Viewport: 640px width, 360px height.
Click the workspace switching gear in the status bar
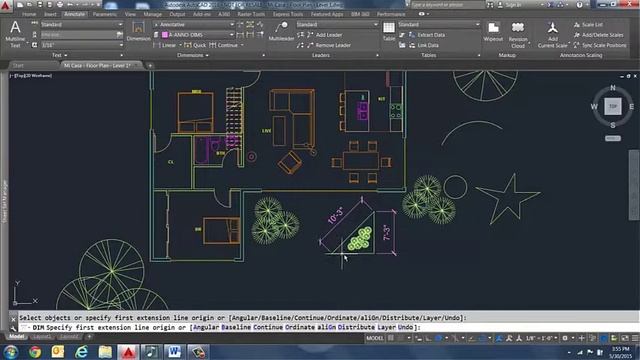tap(565, 338)
